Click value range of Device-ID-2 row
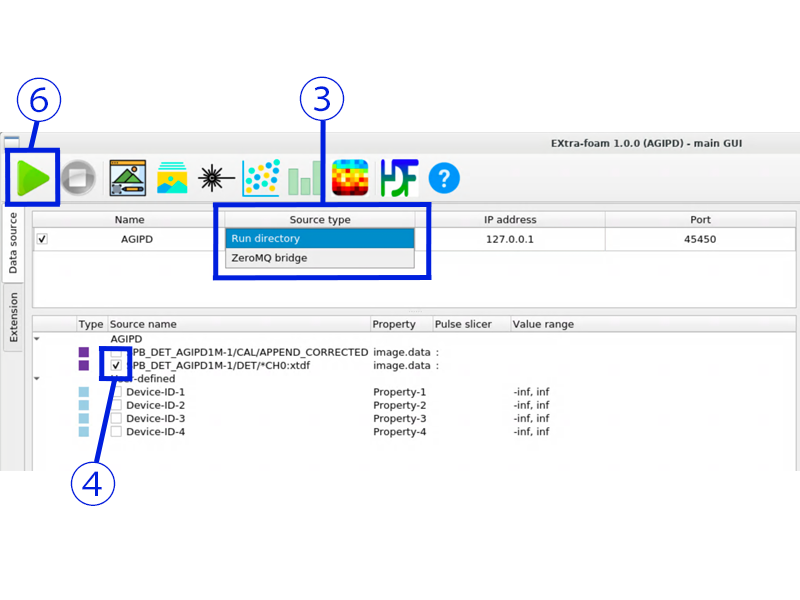Image resolution: width=800 pixels, height=600 pixels. (x=531, y=405)
